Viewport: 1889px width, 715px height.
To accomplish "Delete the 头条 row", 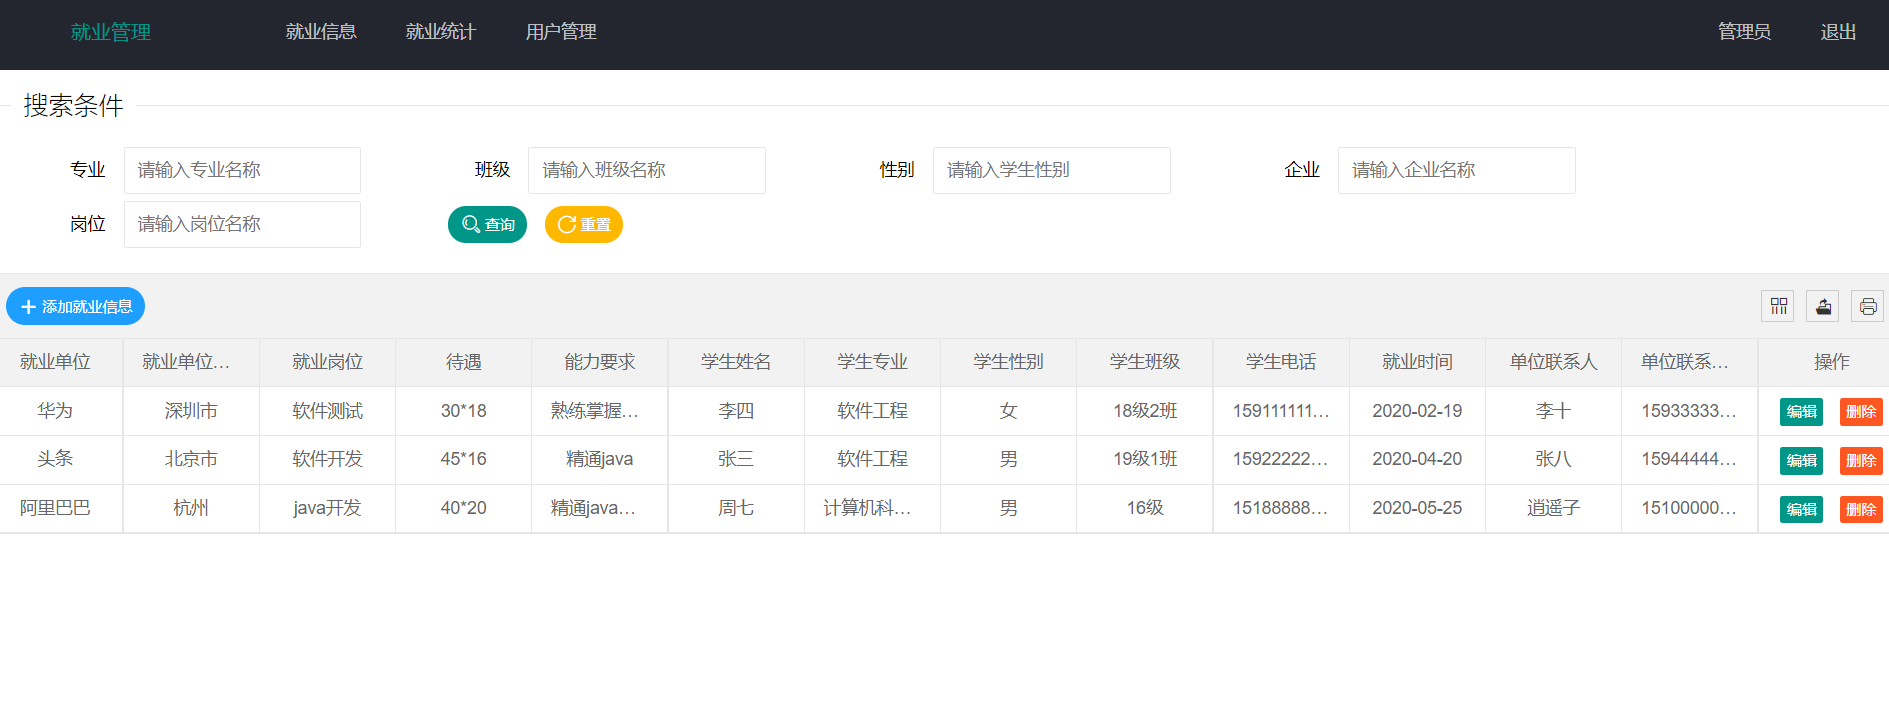I will 1861,460.
